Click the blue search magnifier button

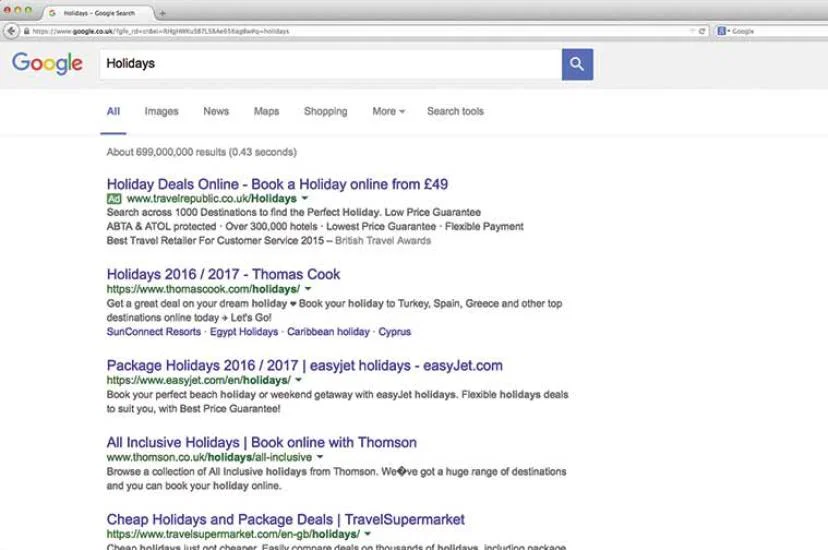click(577, 64)
